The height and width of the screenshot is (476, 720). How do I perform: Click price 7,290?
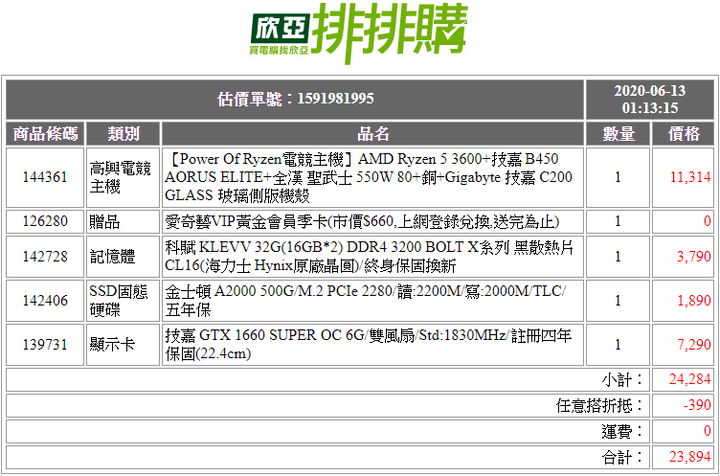(x=694, y=344)
